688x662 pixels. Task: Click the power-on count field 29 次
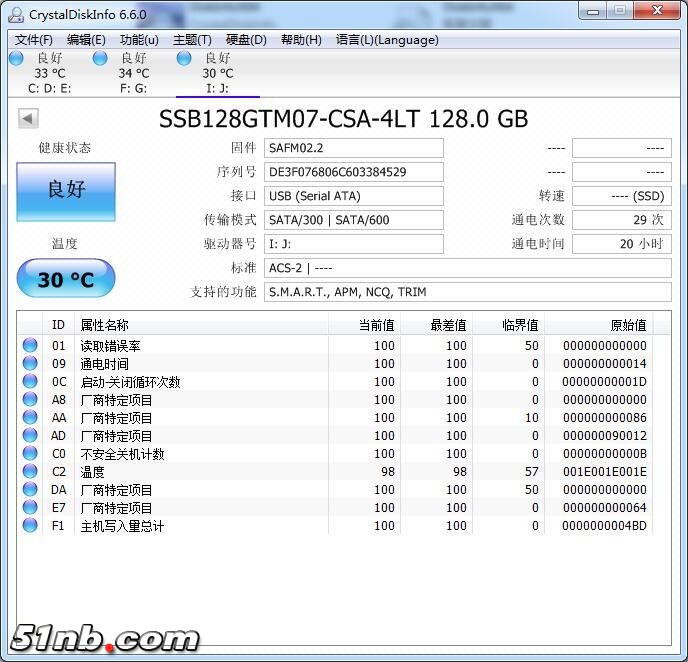pos(622,220)
